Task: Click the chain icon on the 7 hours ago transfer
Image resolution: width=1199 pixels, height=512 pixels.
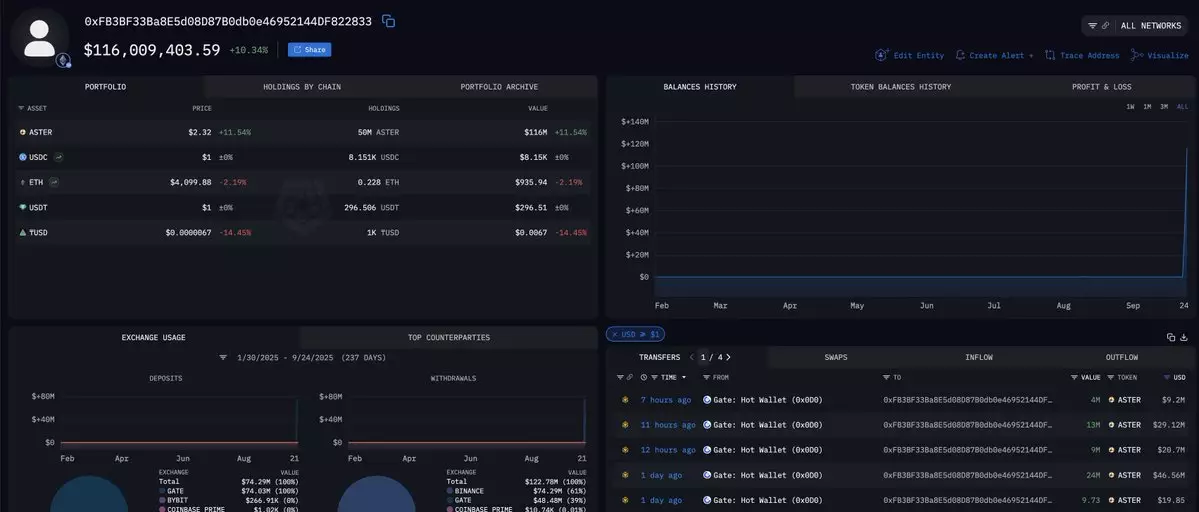Action: (x=625, y=400)
